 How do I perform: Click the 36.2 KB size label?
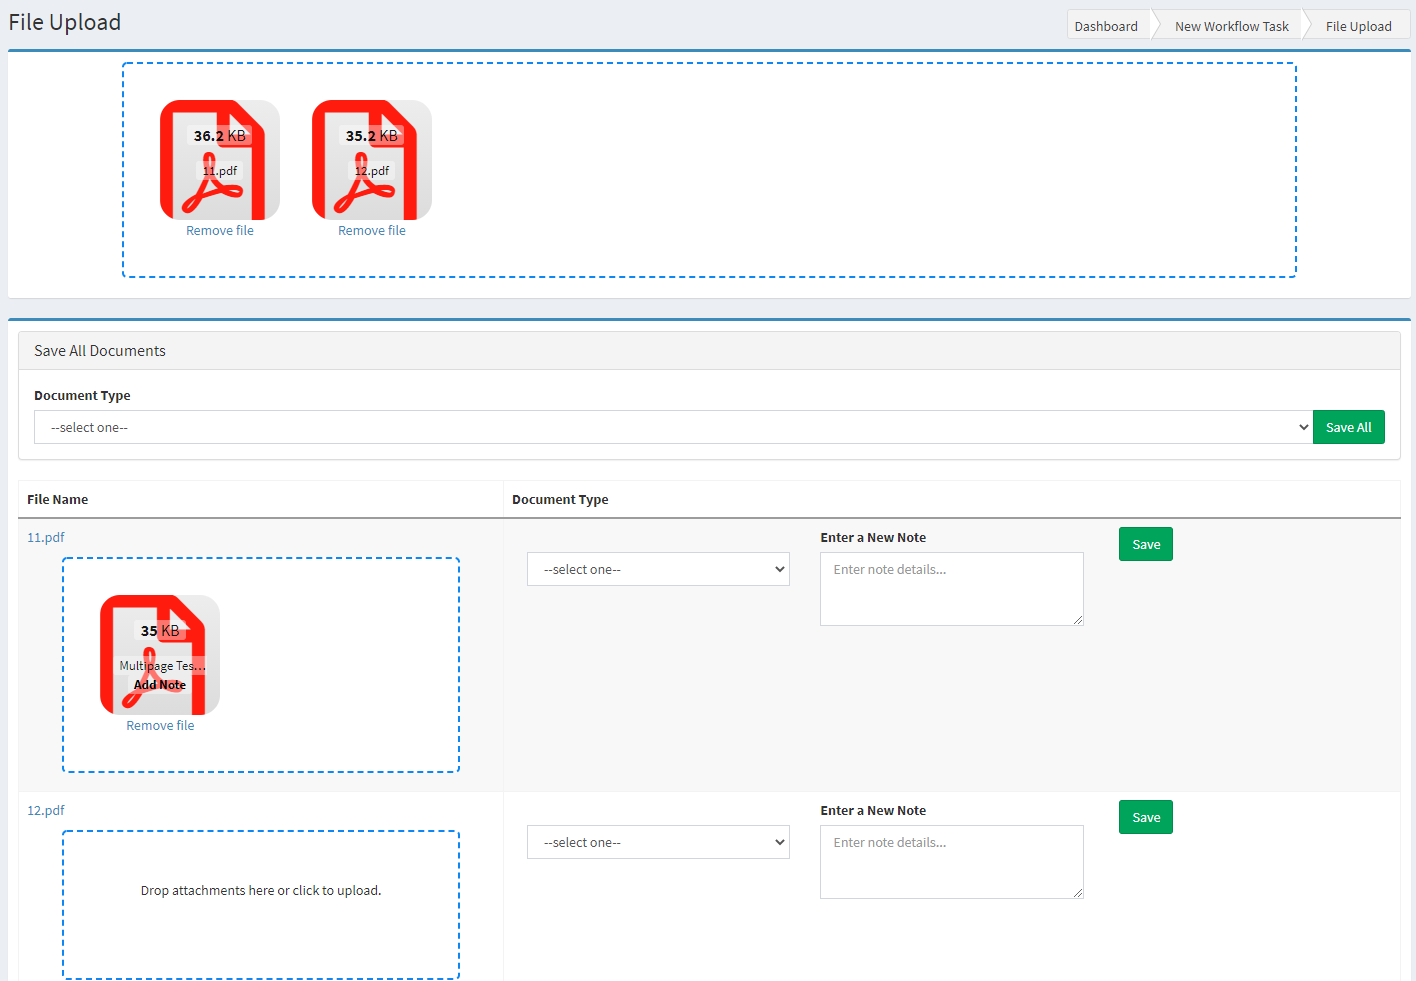220,136
